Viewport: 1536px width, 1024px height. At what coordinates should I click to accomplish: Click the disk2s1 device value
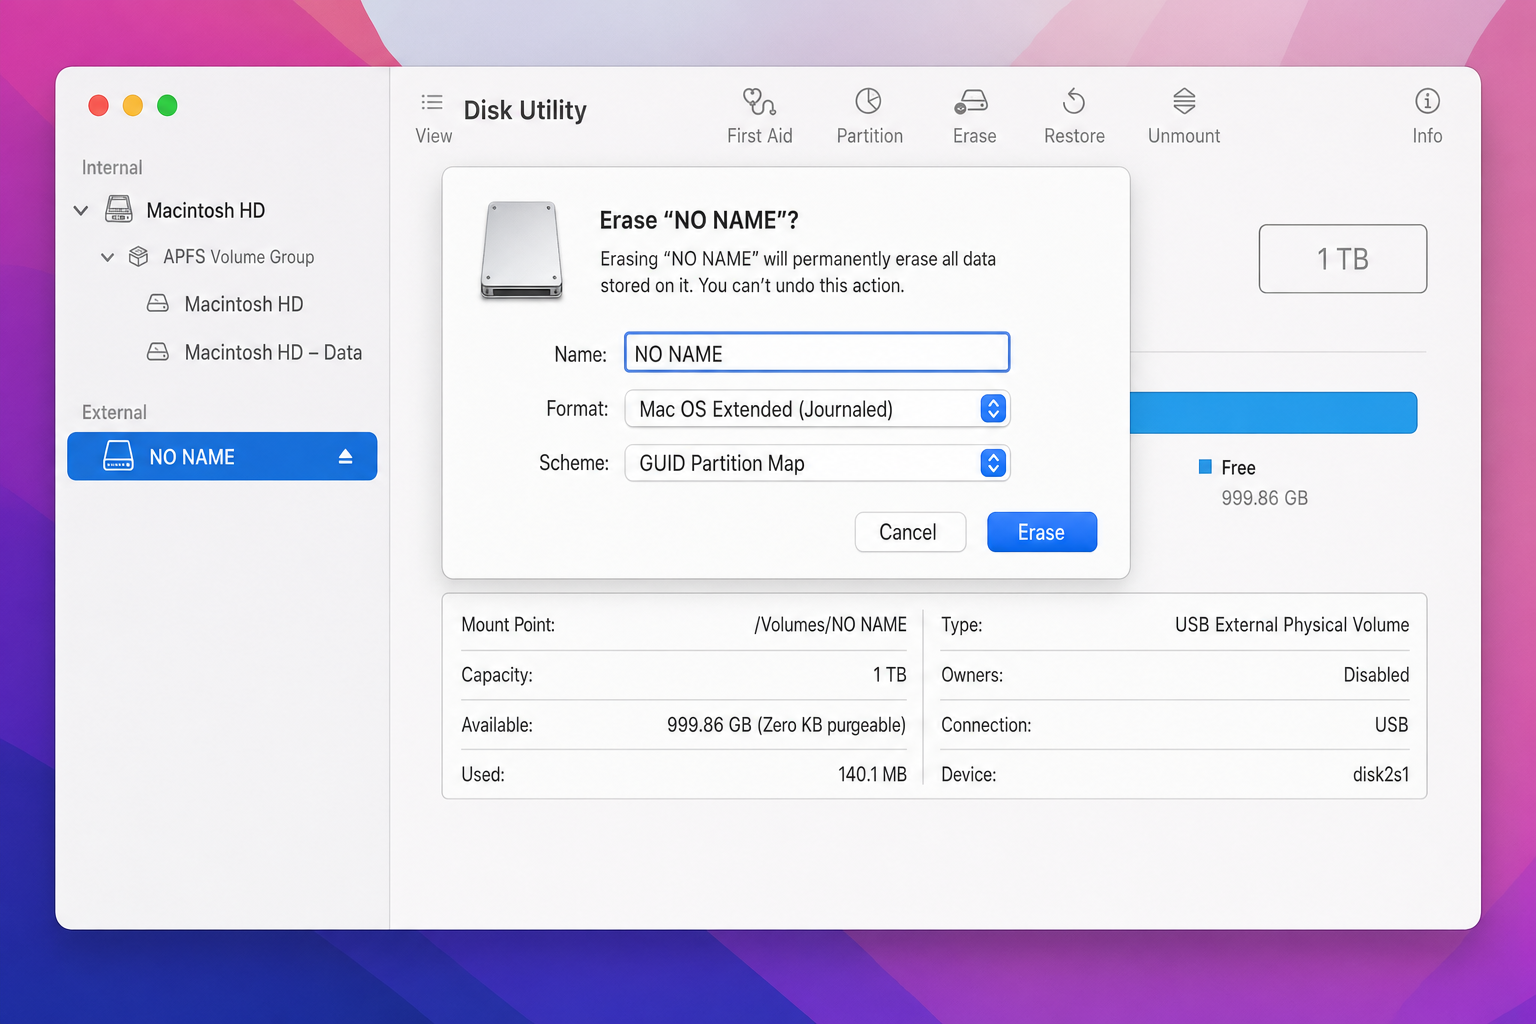click(1381, 774)
